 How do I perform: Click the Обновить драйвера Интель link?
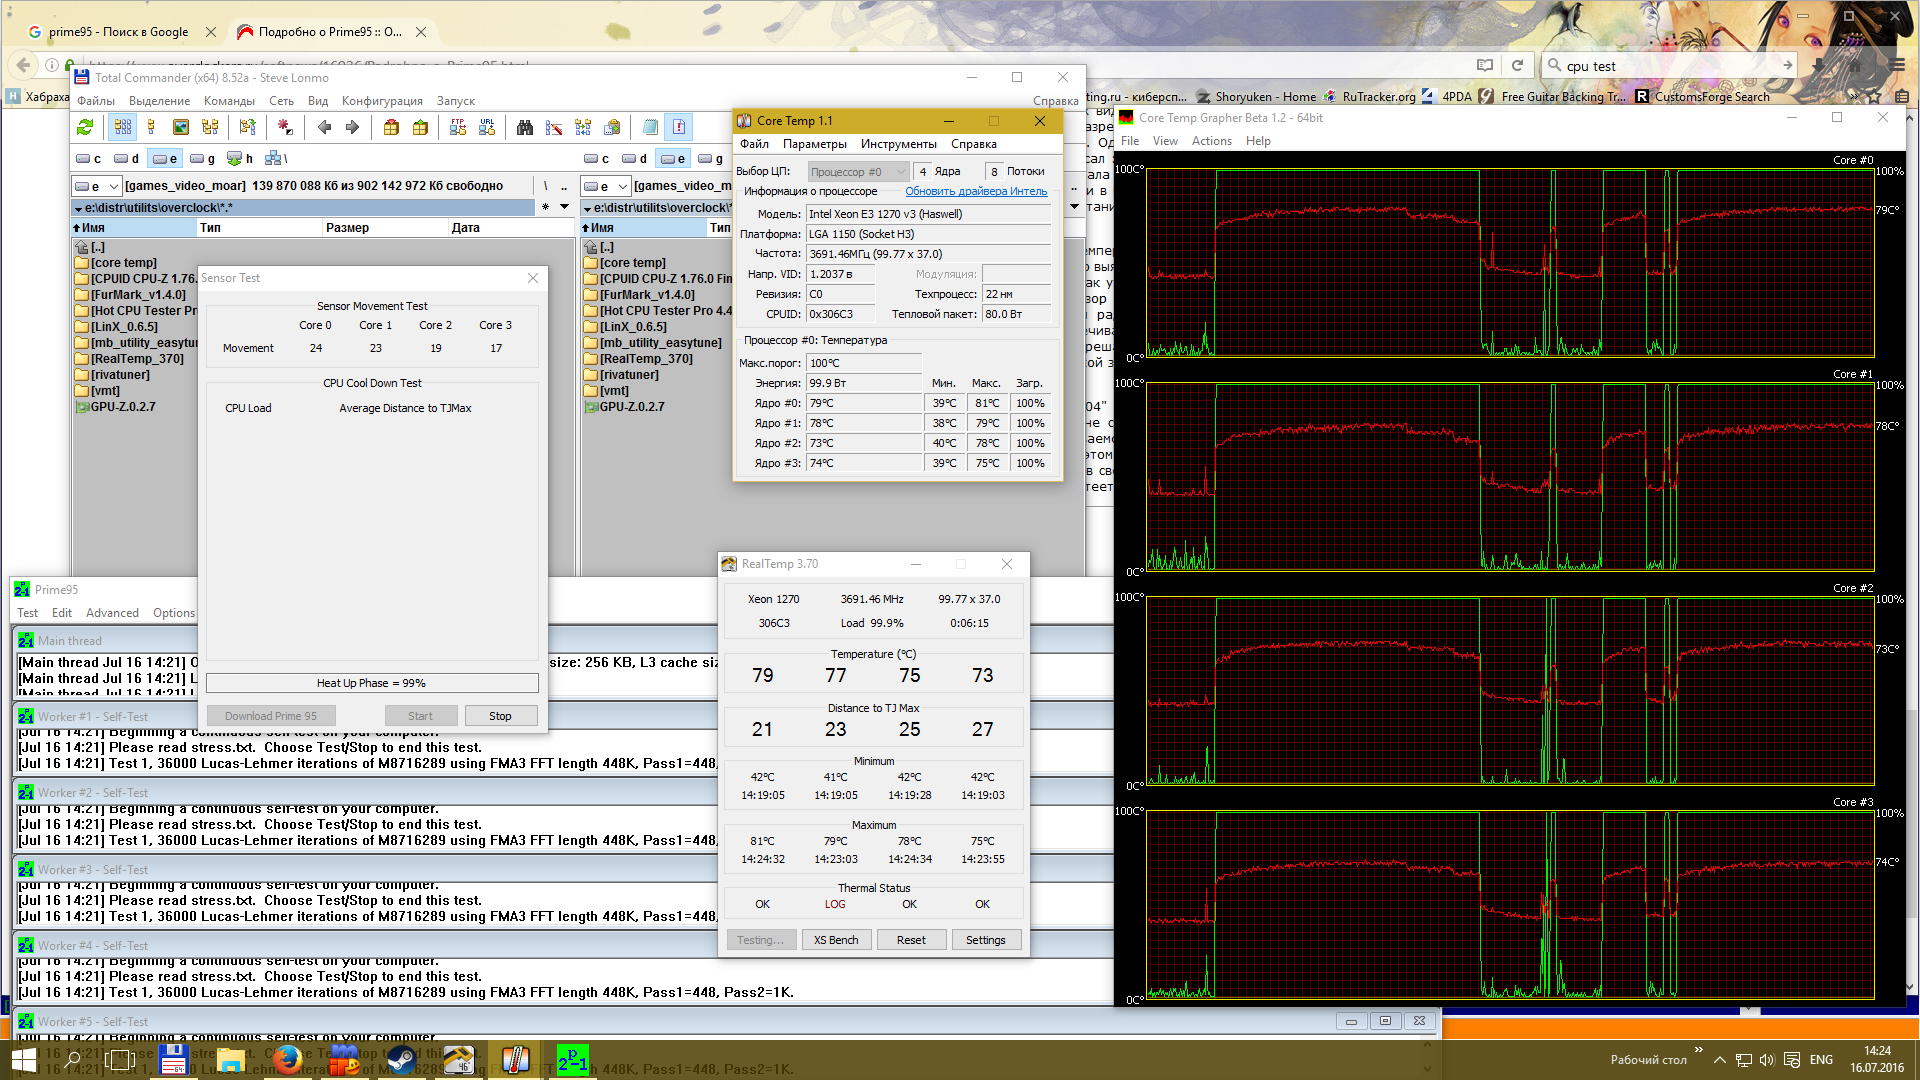click(x=975, y=191)
